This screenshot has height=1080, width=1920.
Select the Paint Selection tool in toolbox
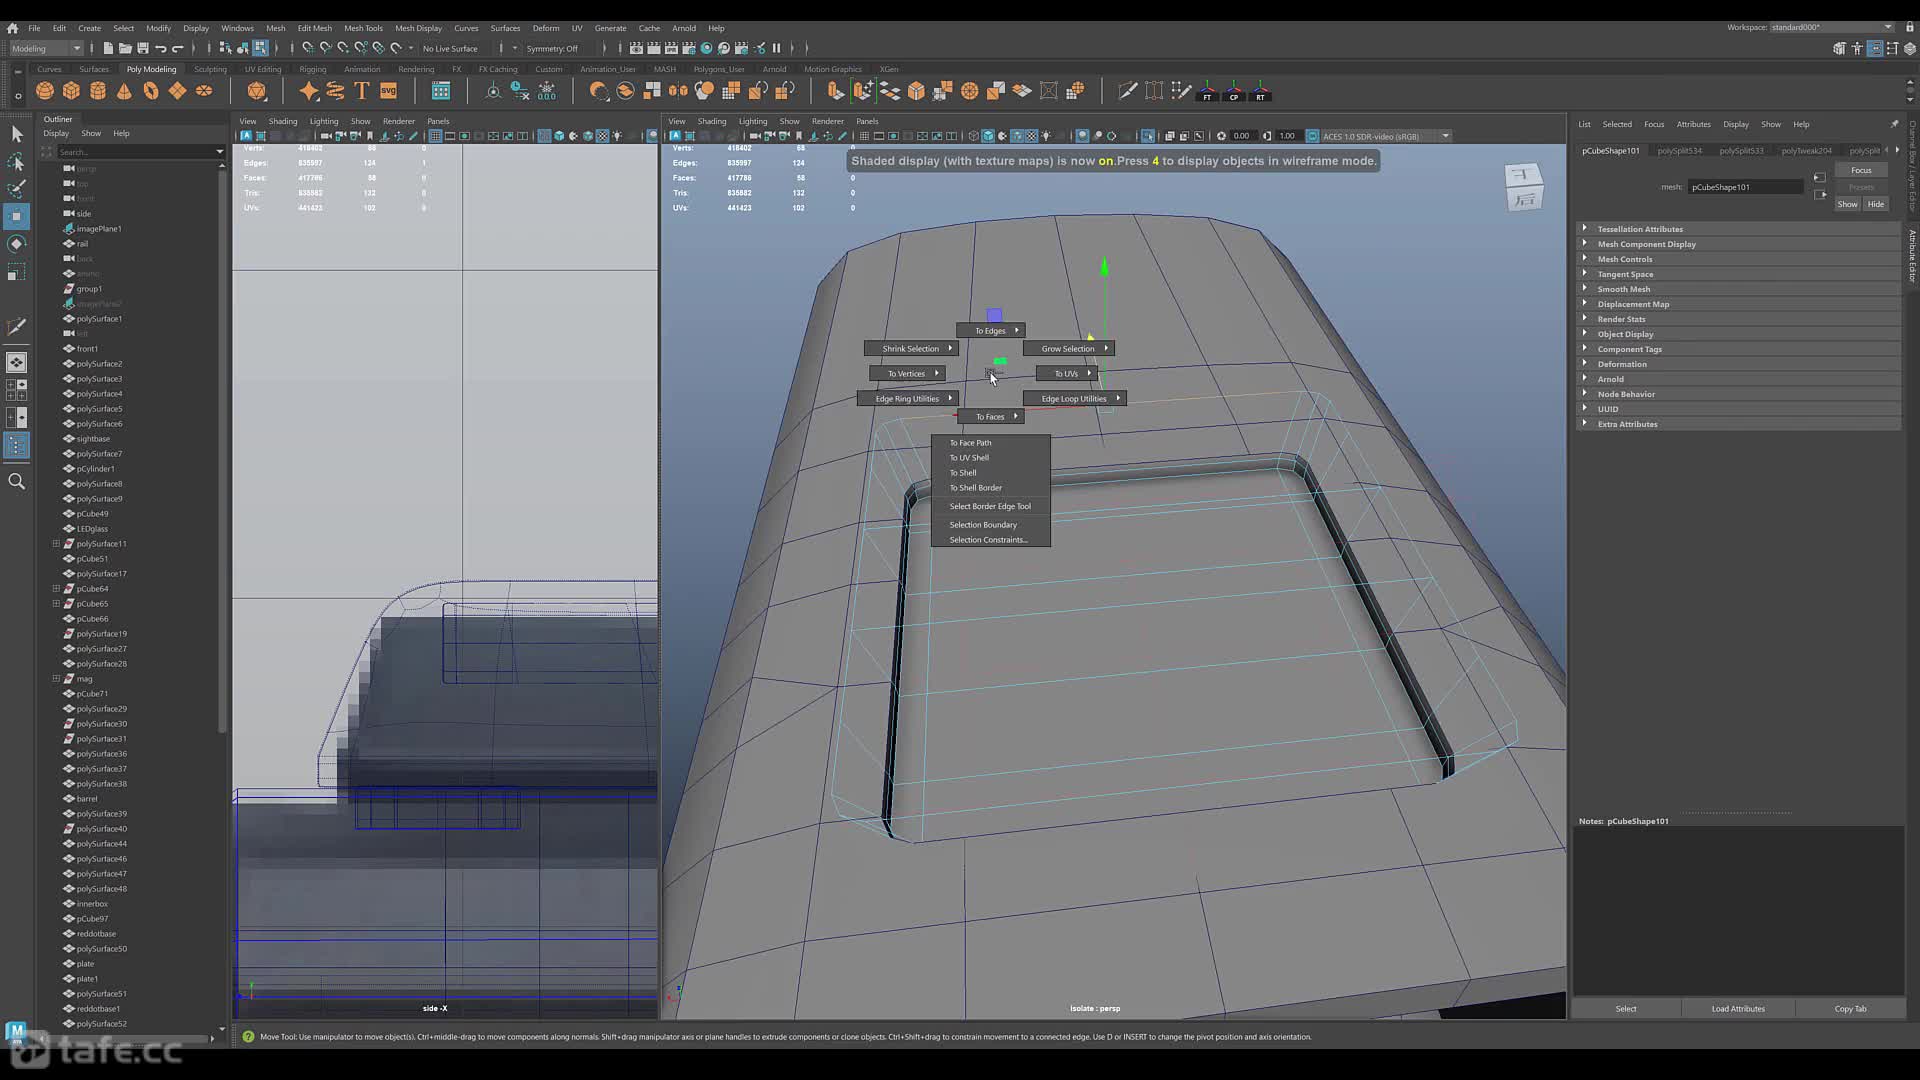tap(16, 189)
